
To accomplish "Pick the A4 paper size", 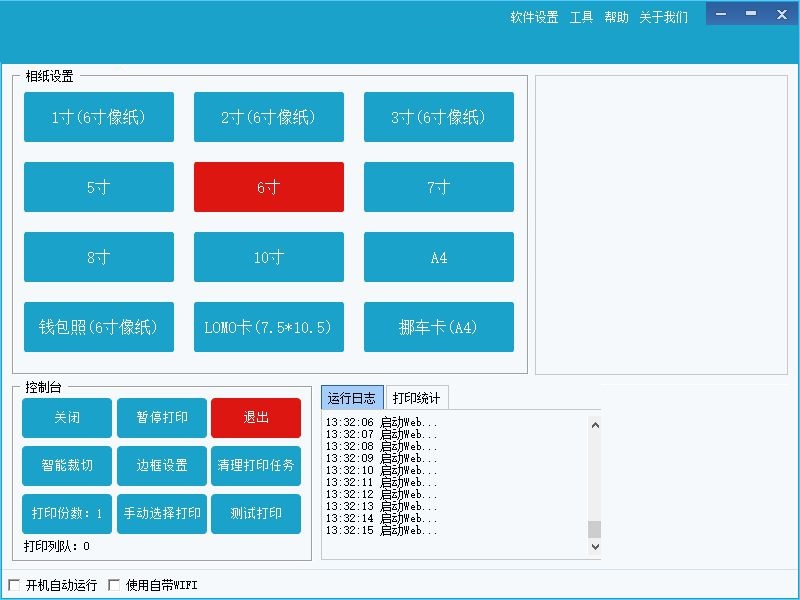I will (439, 257).
